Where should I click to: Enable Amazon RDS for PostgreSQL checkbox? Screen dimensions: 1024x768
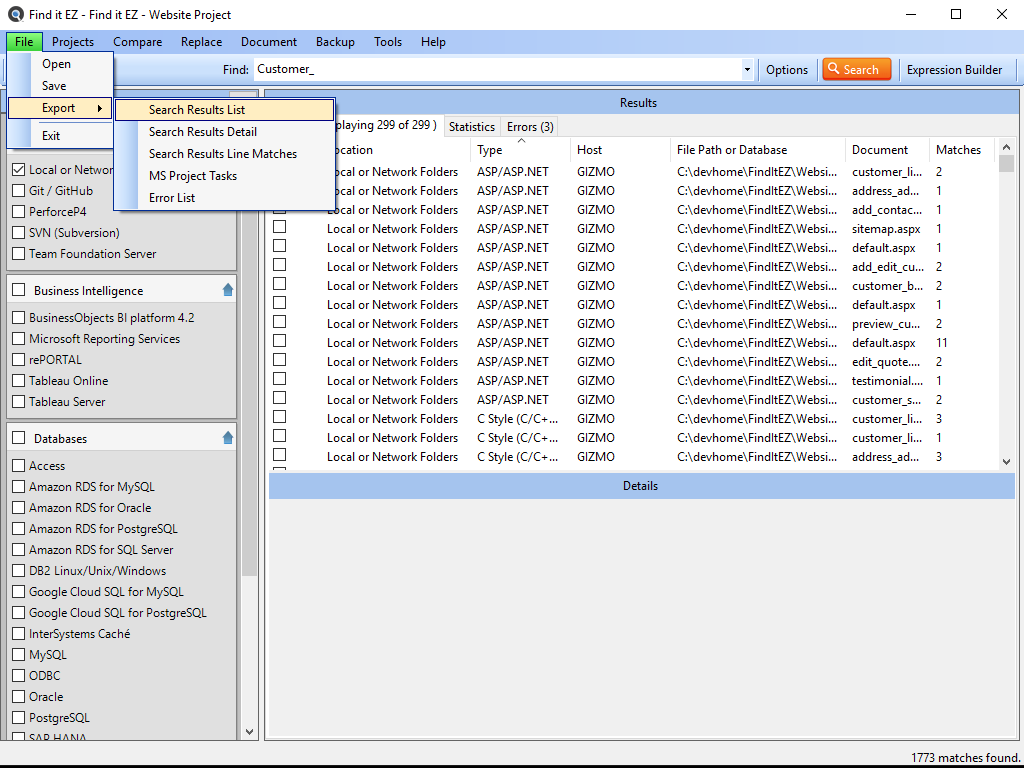(x=19, y=528)
